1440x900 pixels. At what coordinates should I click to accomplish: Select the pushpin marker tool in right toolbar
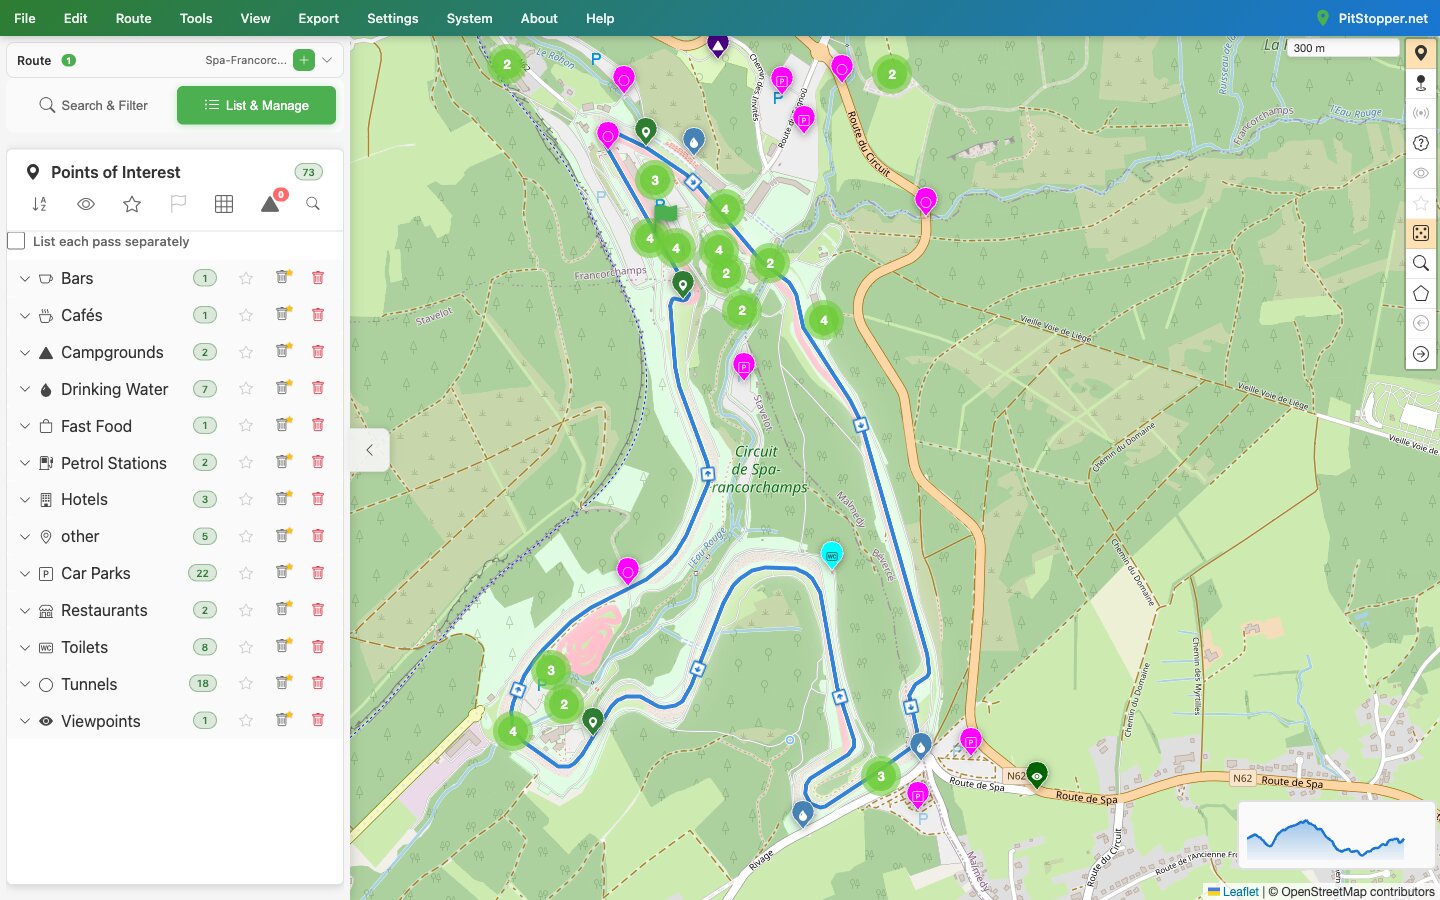click(1421, 83)
